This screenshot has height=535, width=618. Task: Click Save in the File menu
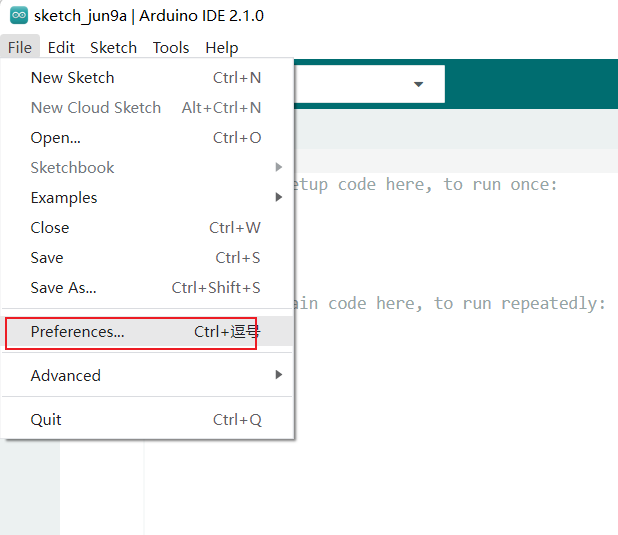47,258
